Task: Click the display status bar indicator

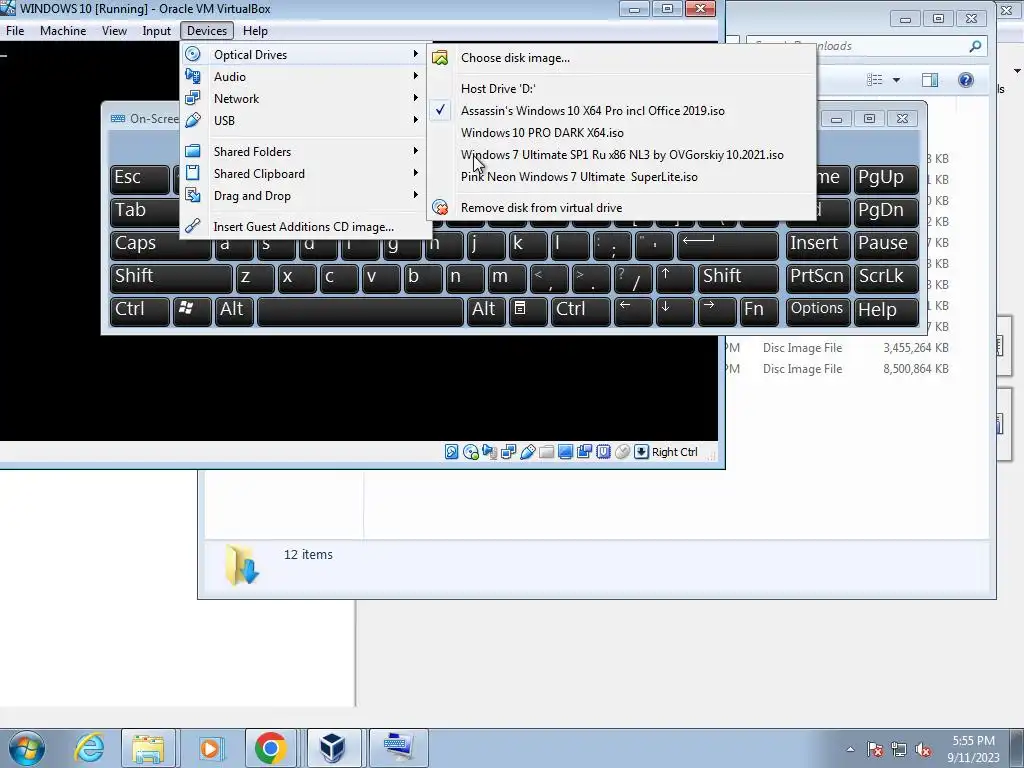Action: (x=566, y=452)
